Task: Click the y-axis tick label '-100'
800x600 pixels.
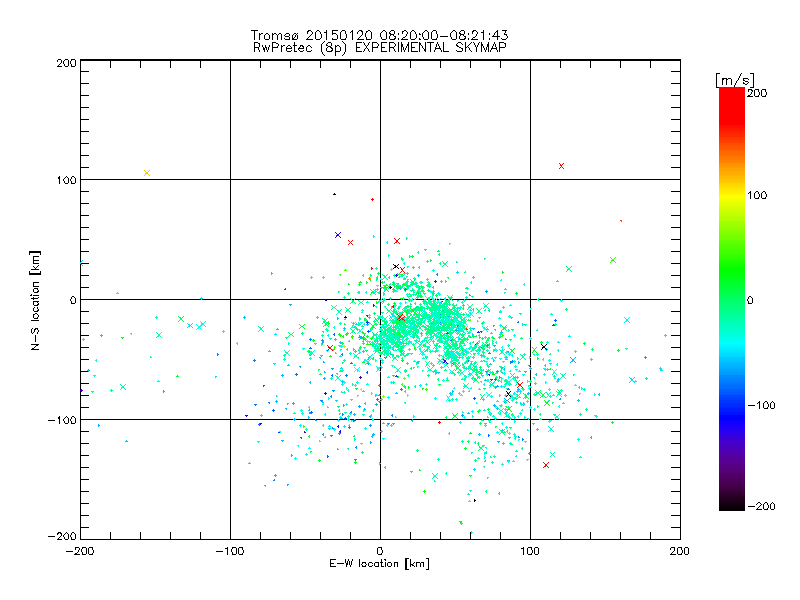Action: pyautogui.click(x=63, y=420)
